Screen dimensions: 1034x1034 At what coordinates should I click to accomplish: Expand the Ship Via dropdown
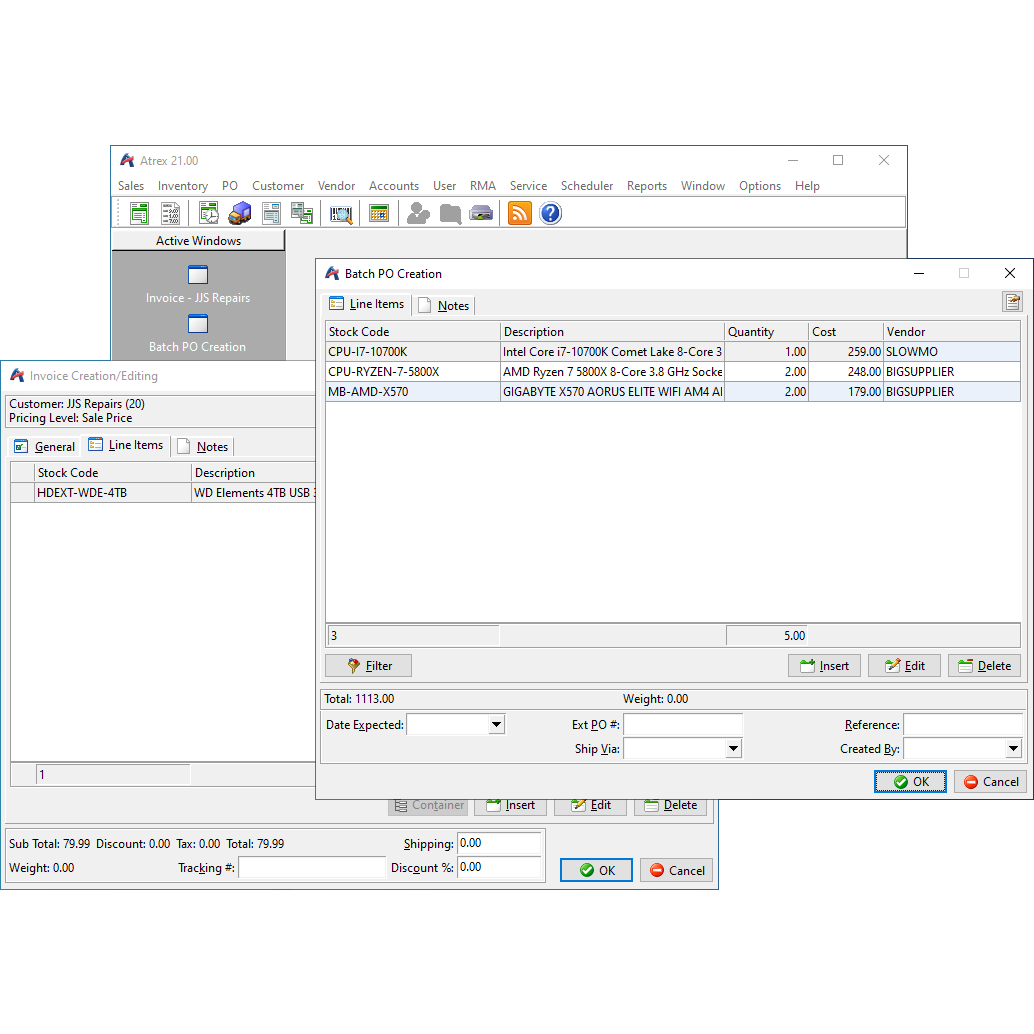pos(733,748)
